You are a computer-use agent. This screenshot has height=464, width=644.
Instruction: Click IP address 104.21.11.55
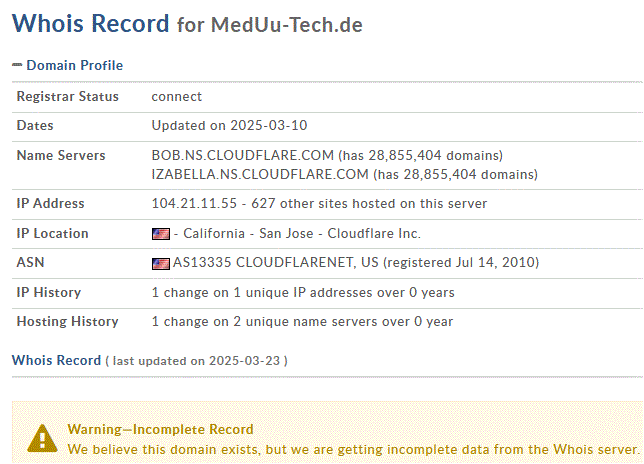(194, 203)
